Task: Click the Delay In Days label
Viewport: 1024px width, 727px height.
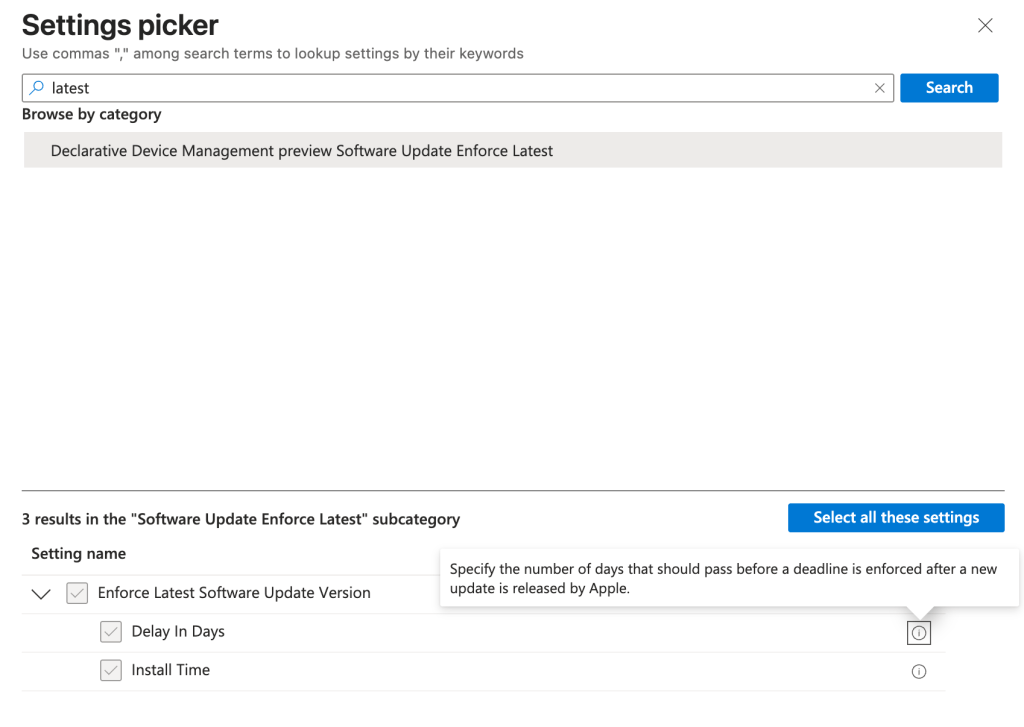Action: point(178,632)
